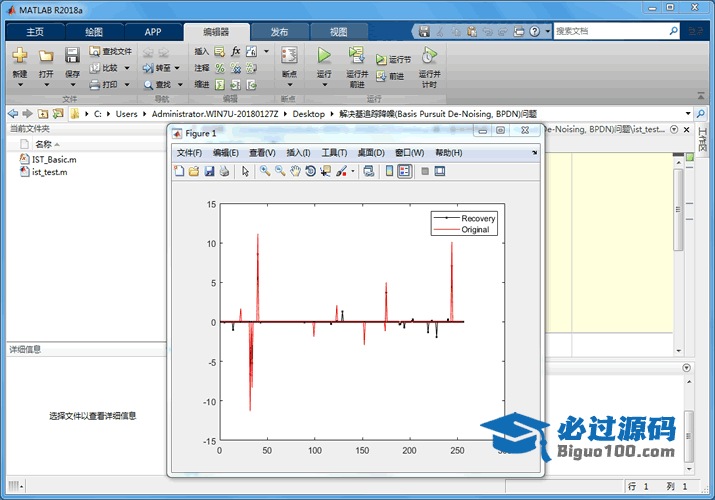Toggle the Edit Plot arrow tool

click(245, 171)
